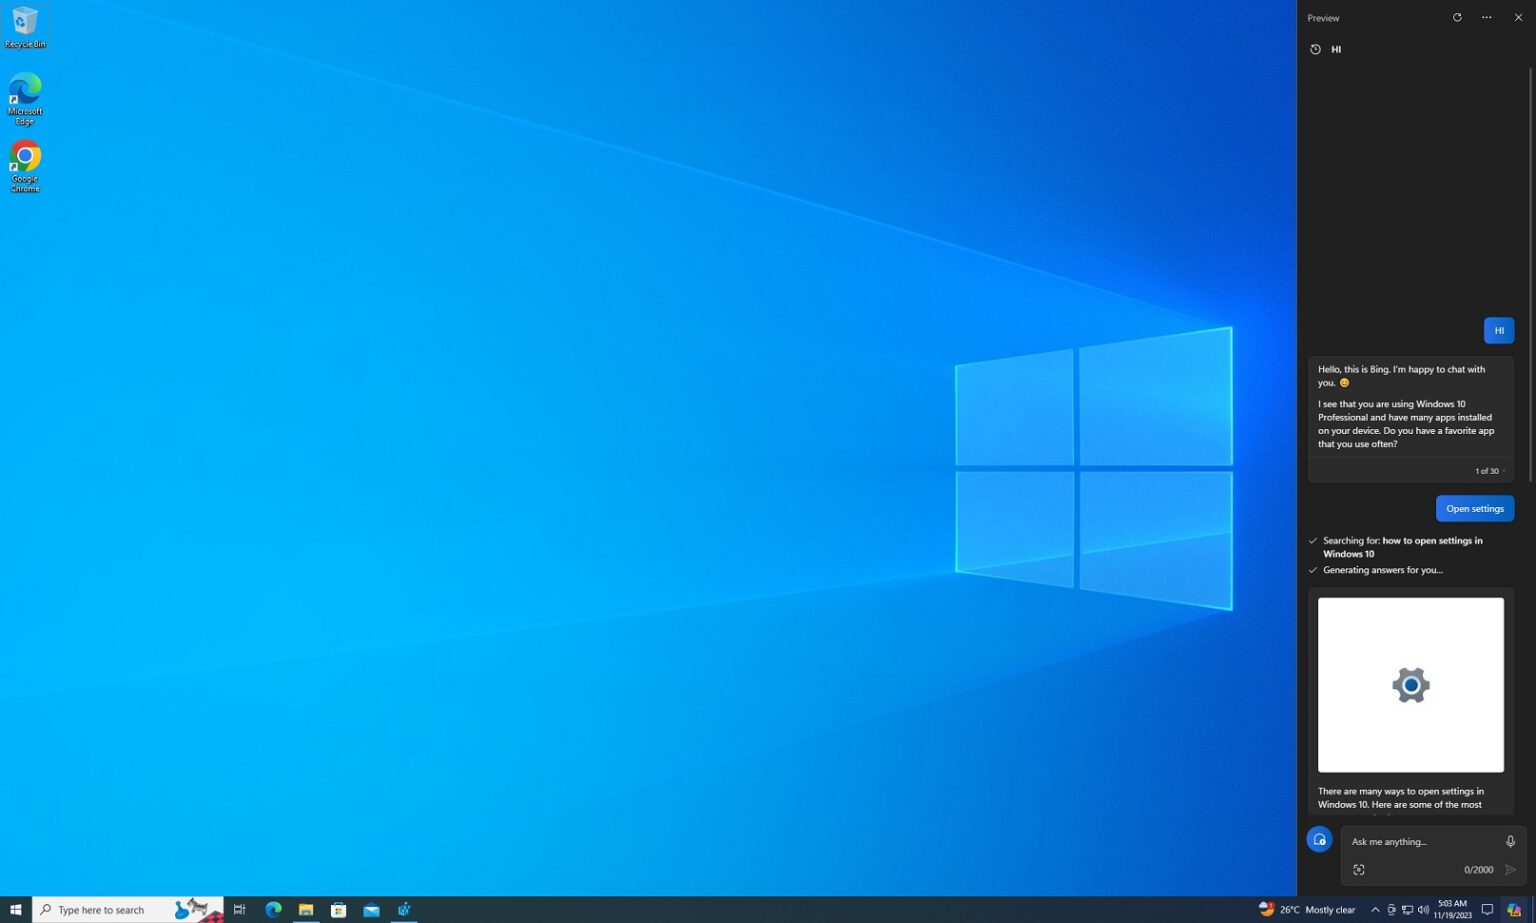Expand the 1 of 30 response selector
The width and height of the screenshot is (1536, 923).
(1488, 470)
